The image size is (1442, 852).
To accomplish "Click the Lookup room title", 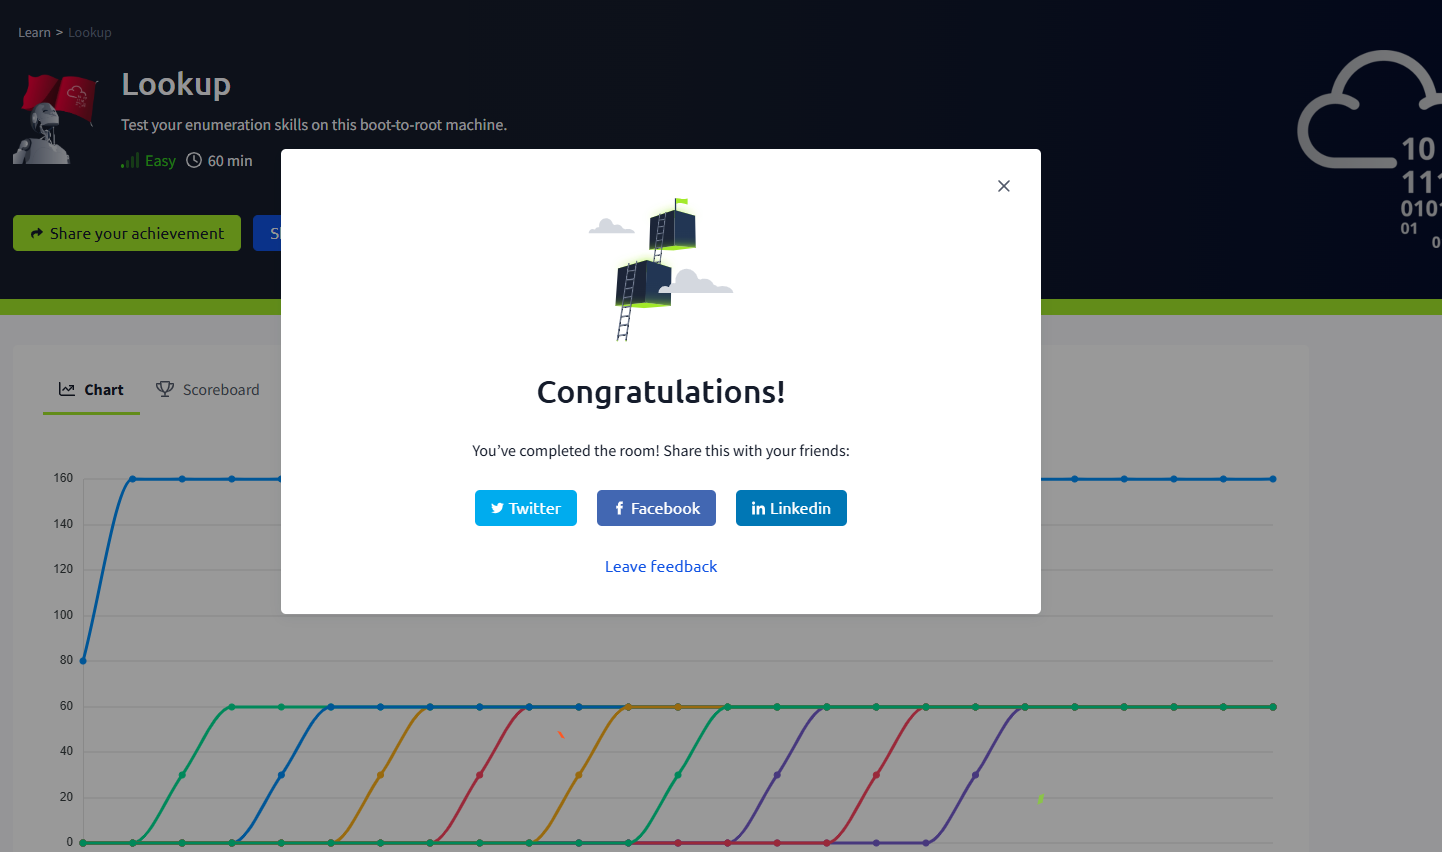I will [x=176, y=84].
